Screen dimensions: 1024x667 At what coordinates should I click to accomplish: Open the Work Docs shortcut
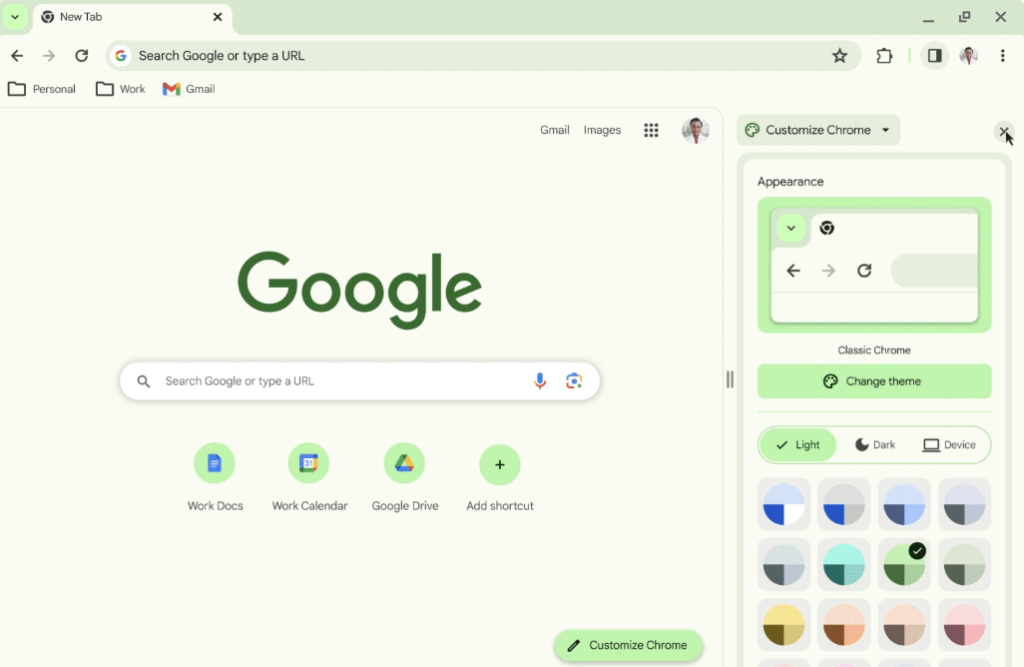(215, 478)
